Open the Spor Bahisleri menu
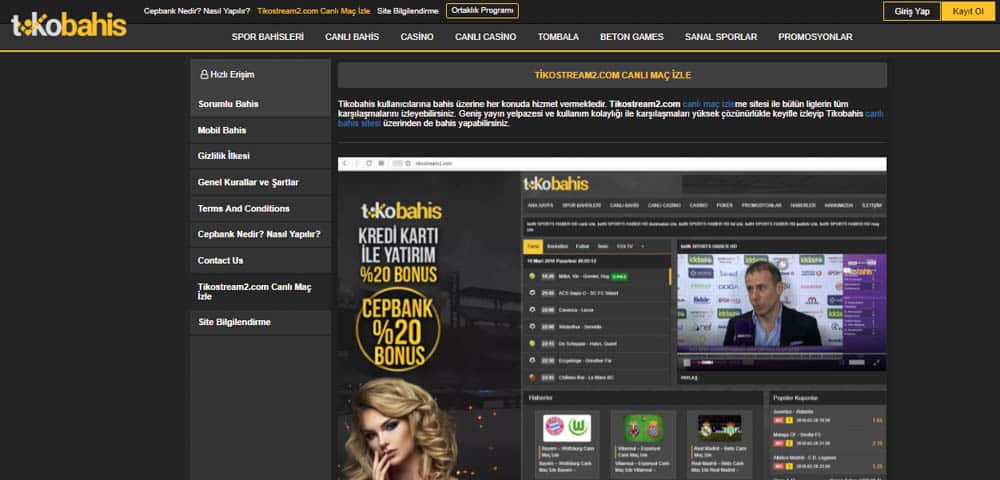The height and width of the screenshot is (480, 1000). coord(268,37)
